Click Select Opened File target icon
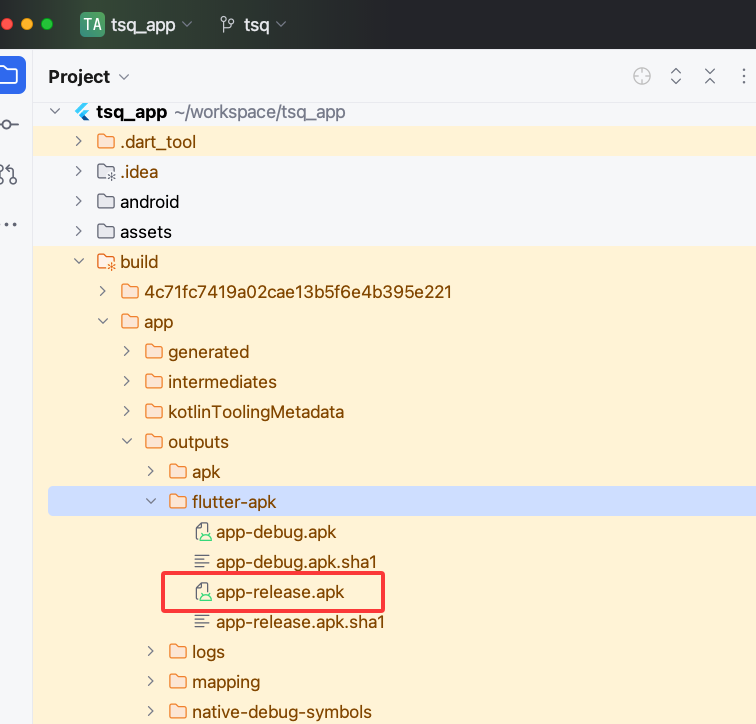756x724 pixels. (642, 77)
